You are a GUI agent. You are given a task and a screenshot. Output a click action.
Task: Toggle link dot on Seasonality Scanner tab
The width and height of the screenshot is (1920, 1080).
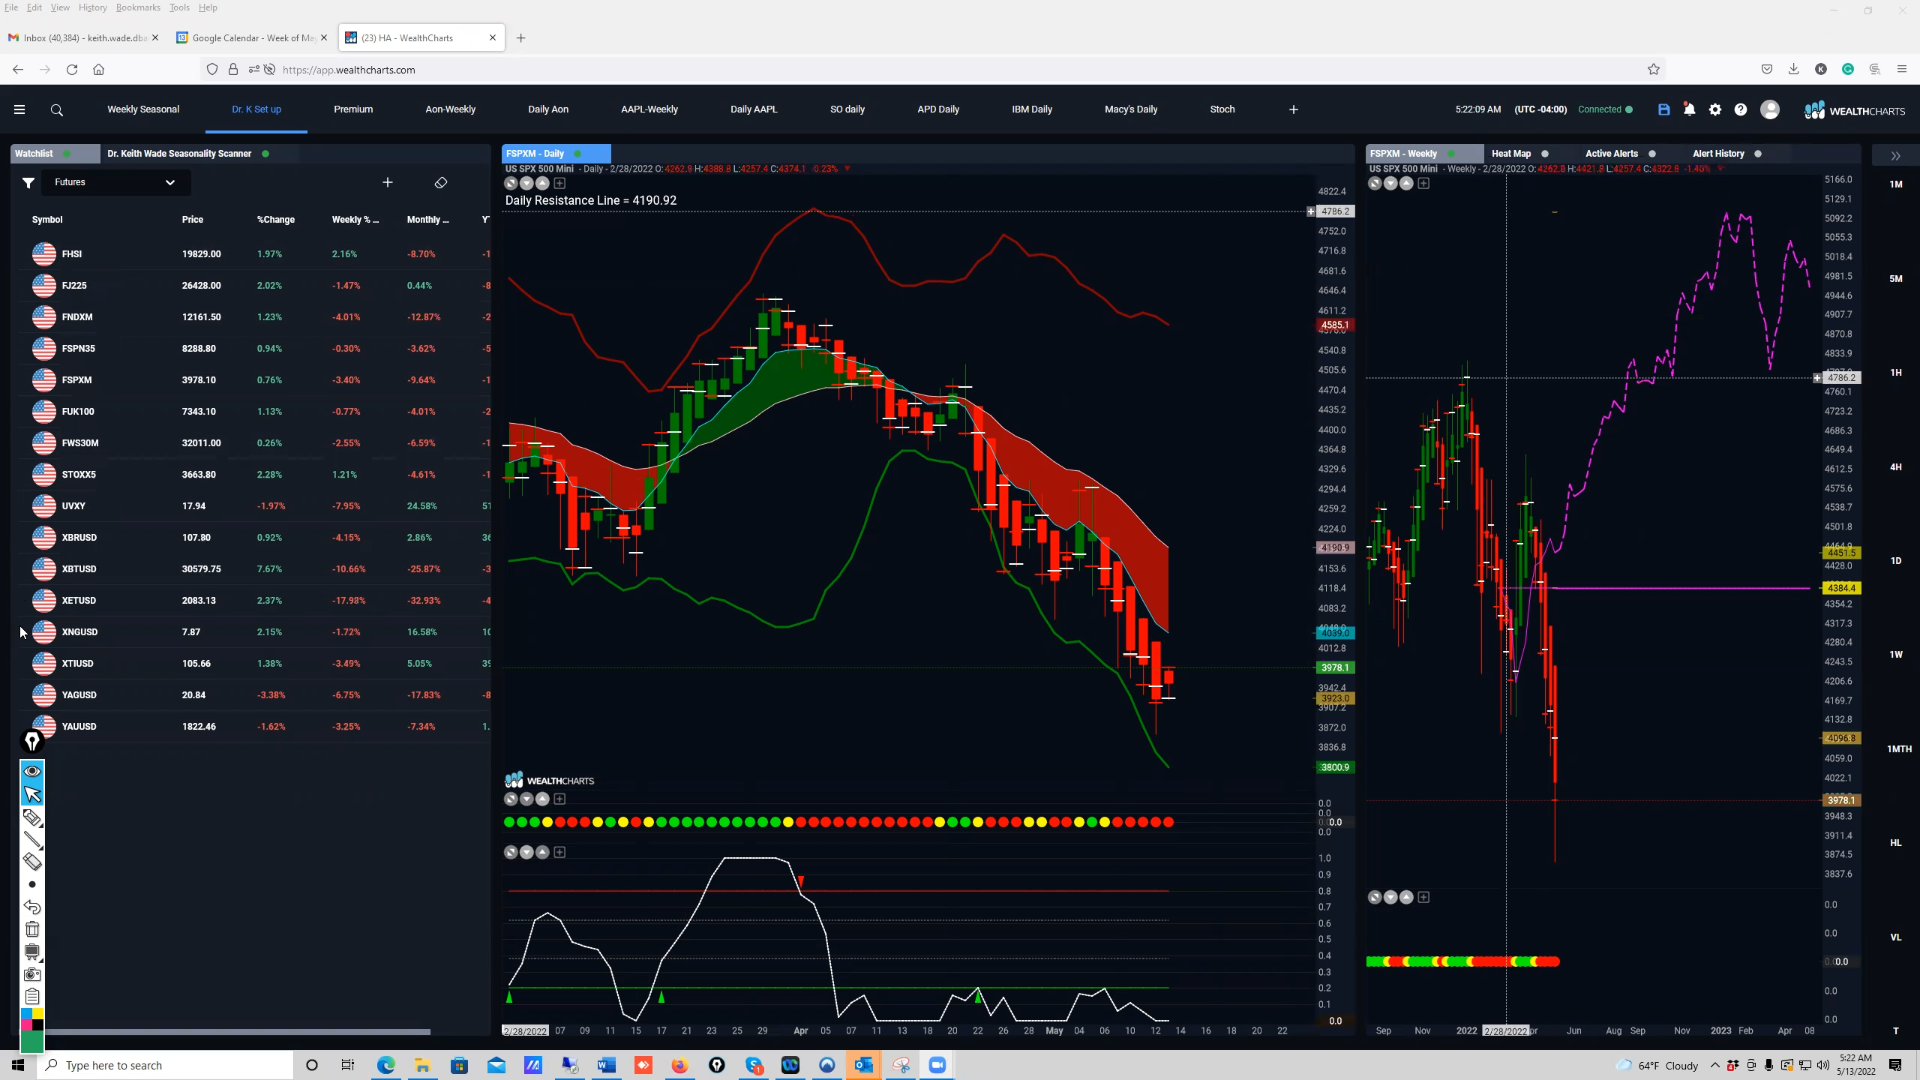265,154
